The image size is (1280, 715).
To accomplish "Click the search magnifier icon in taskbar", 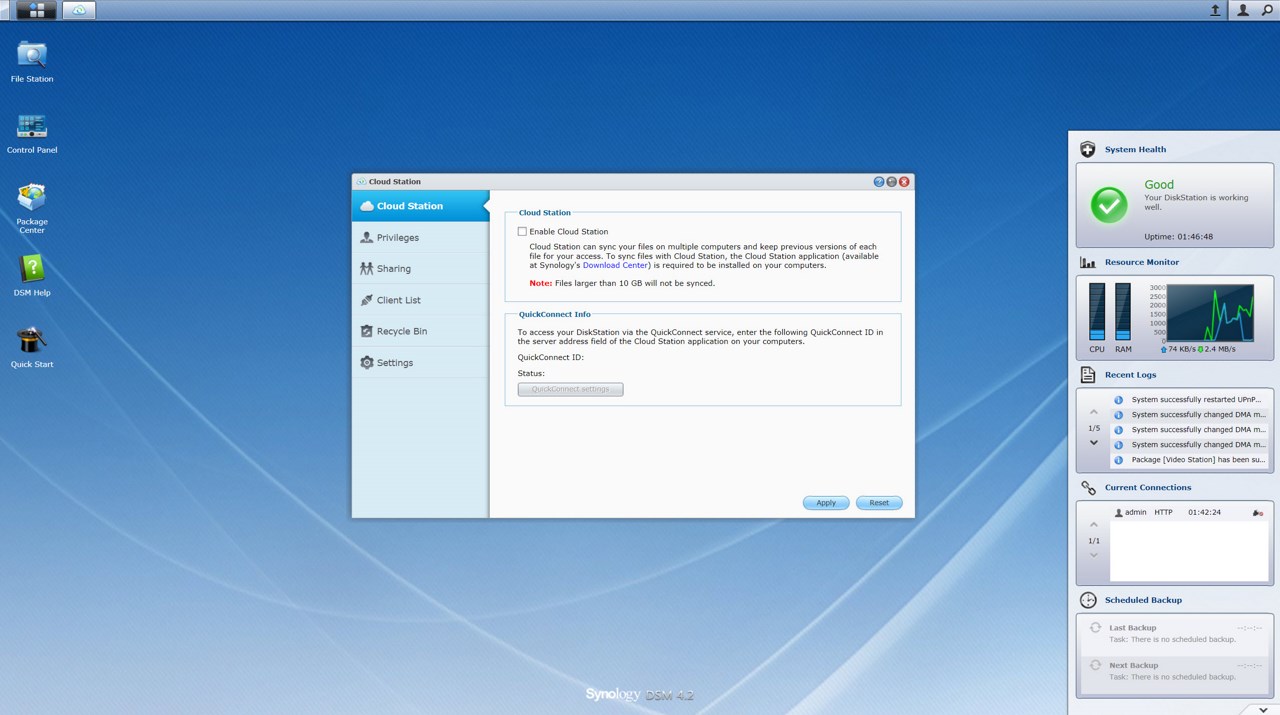I will click(x=1267, y=10).
